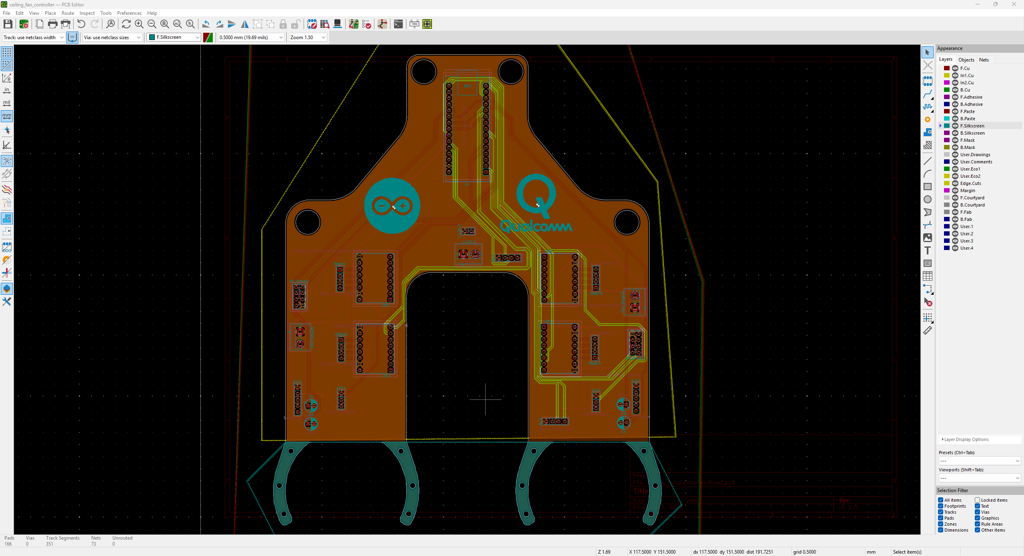Screen dimensions: 1024x556
Task: Open the Footprint Editor from the toolbar
Action: [x=312, y=24]
